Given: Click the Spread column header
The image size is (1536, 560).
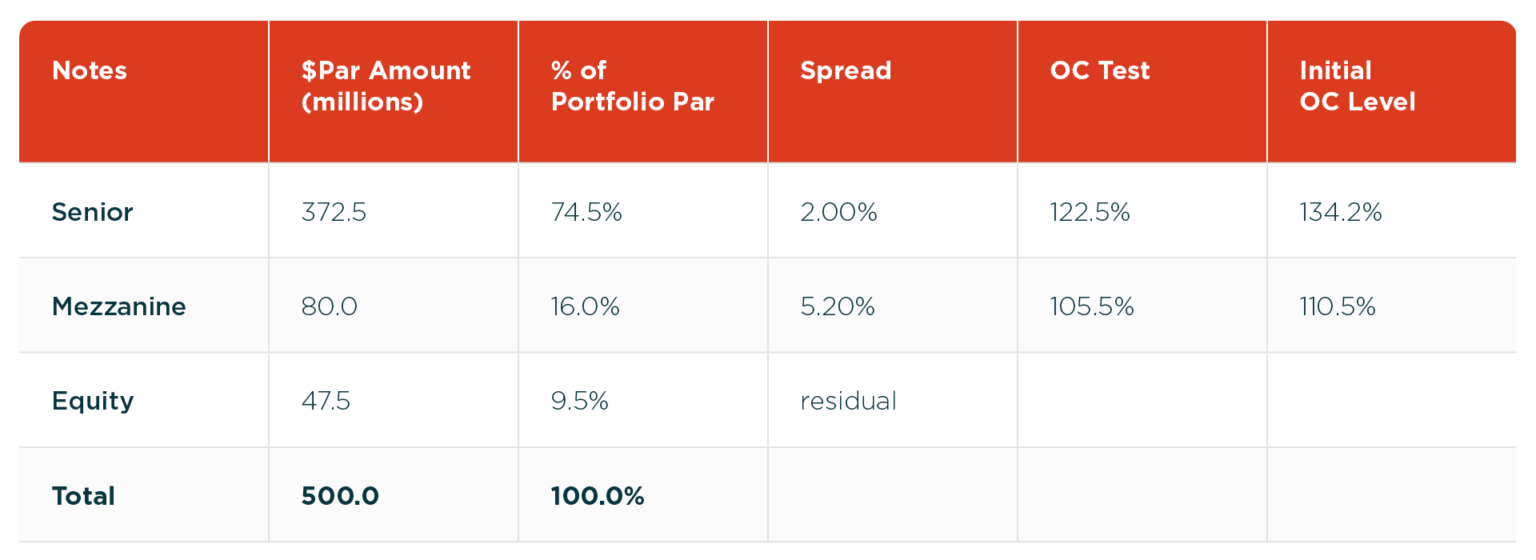Looking at the screenshot, I should [845, 71].
